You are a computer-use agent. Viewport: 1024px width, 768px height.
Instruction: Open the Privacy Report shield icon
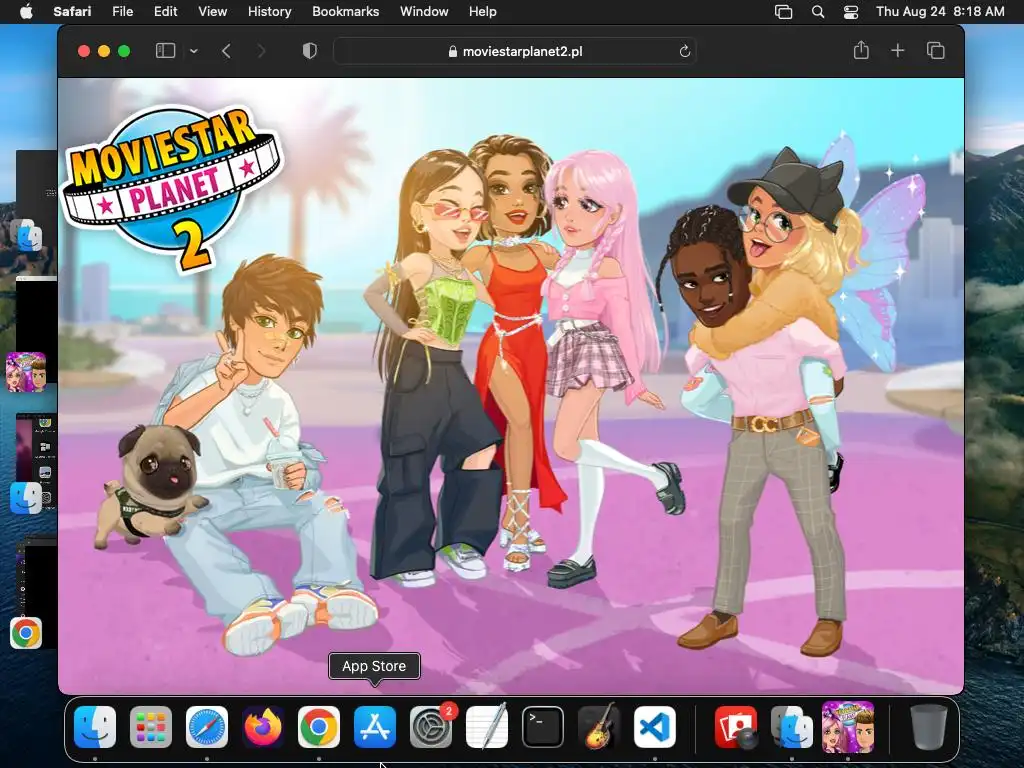point(310,51)
